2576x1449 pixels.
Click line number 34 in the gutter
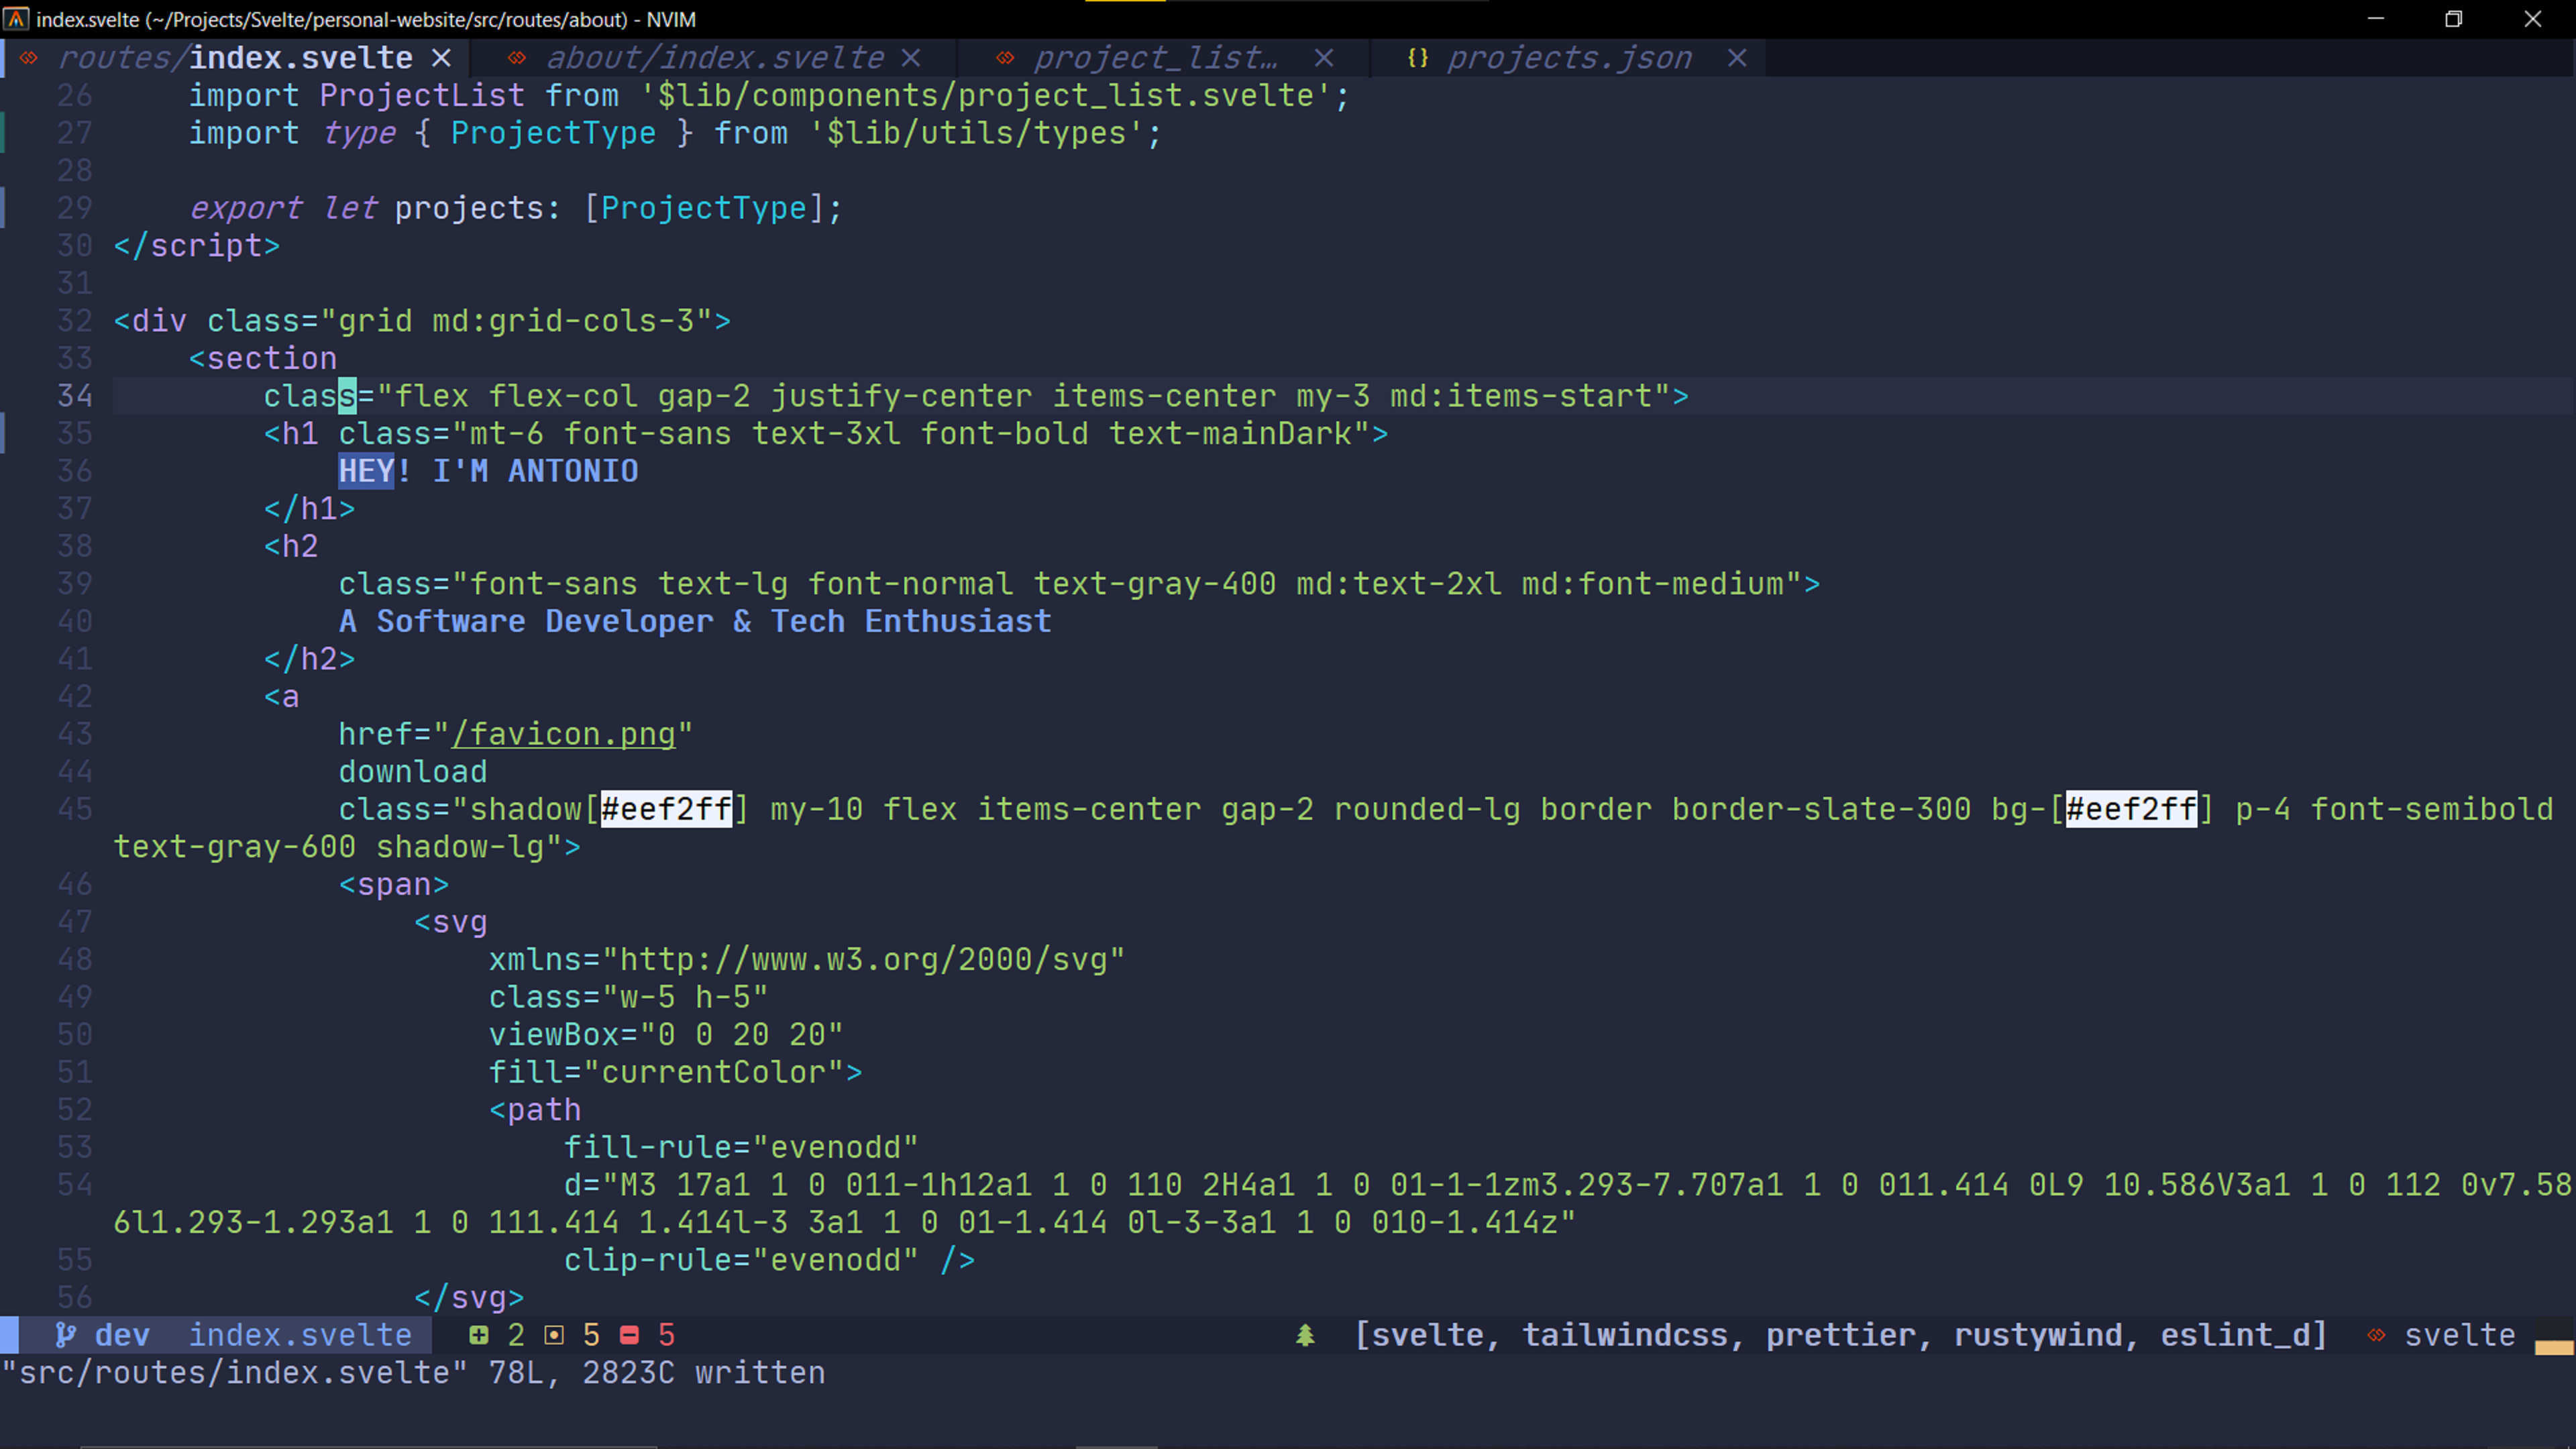[x=75, y=396]
